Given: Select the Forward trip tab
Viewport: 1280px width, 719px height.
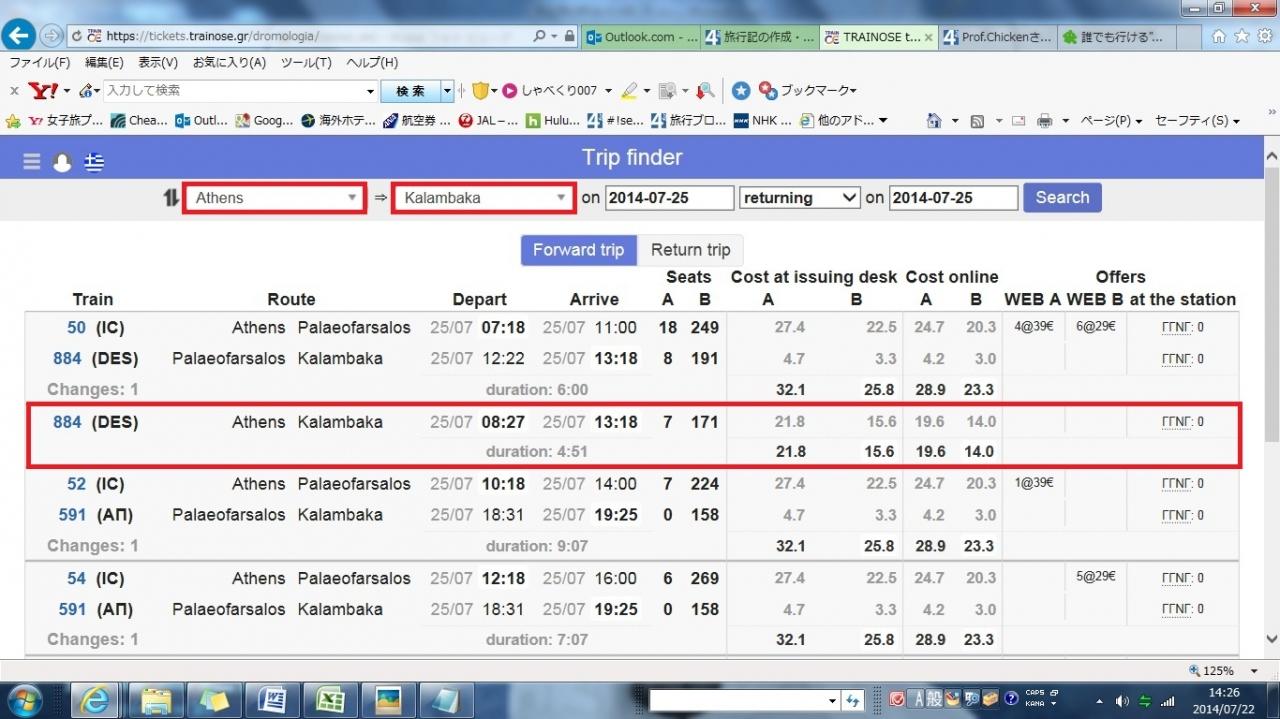Looking at the screenshot, I should (578, 250).
